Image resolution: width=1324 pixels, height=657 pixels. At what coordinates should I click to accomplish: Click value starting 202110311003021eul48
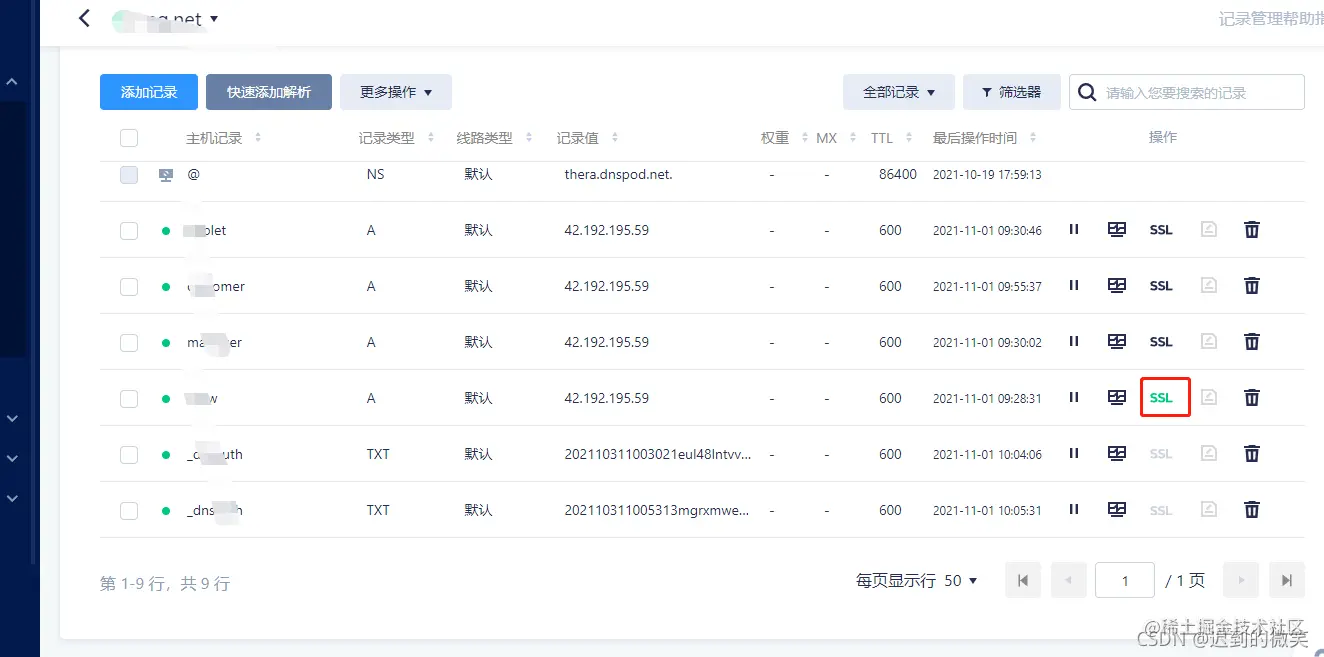click(x=657, y=454)
